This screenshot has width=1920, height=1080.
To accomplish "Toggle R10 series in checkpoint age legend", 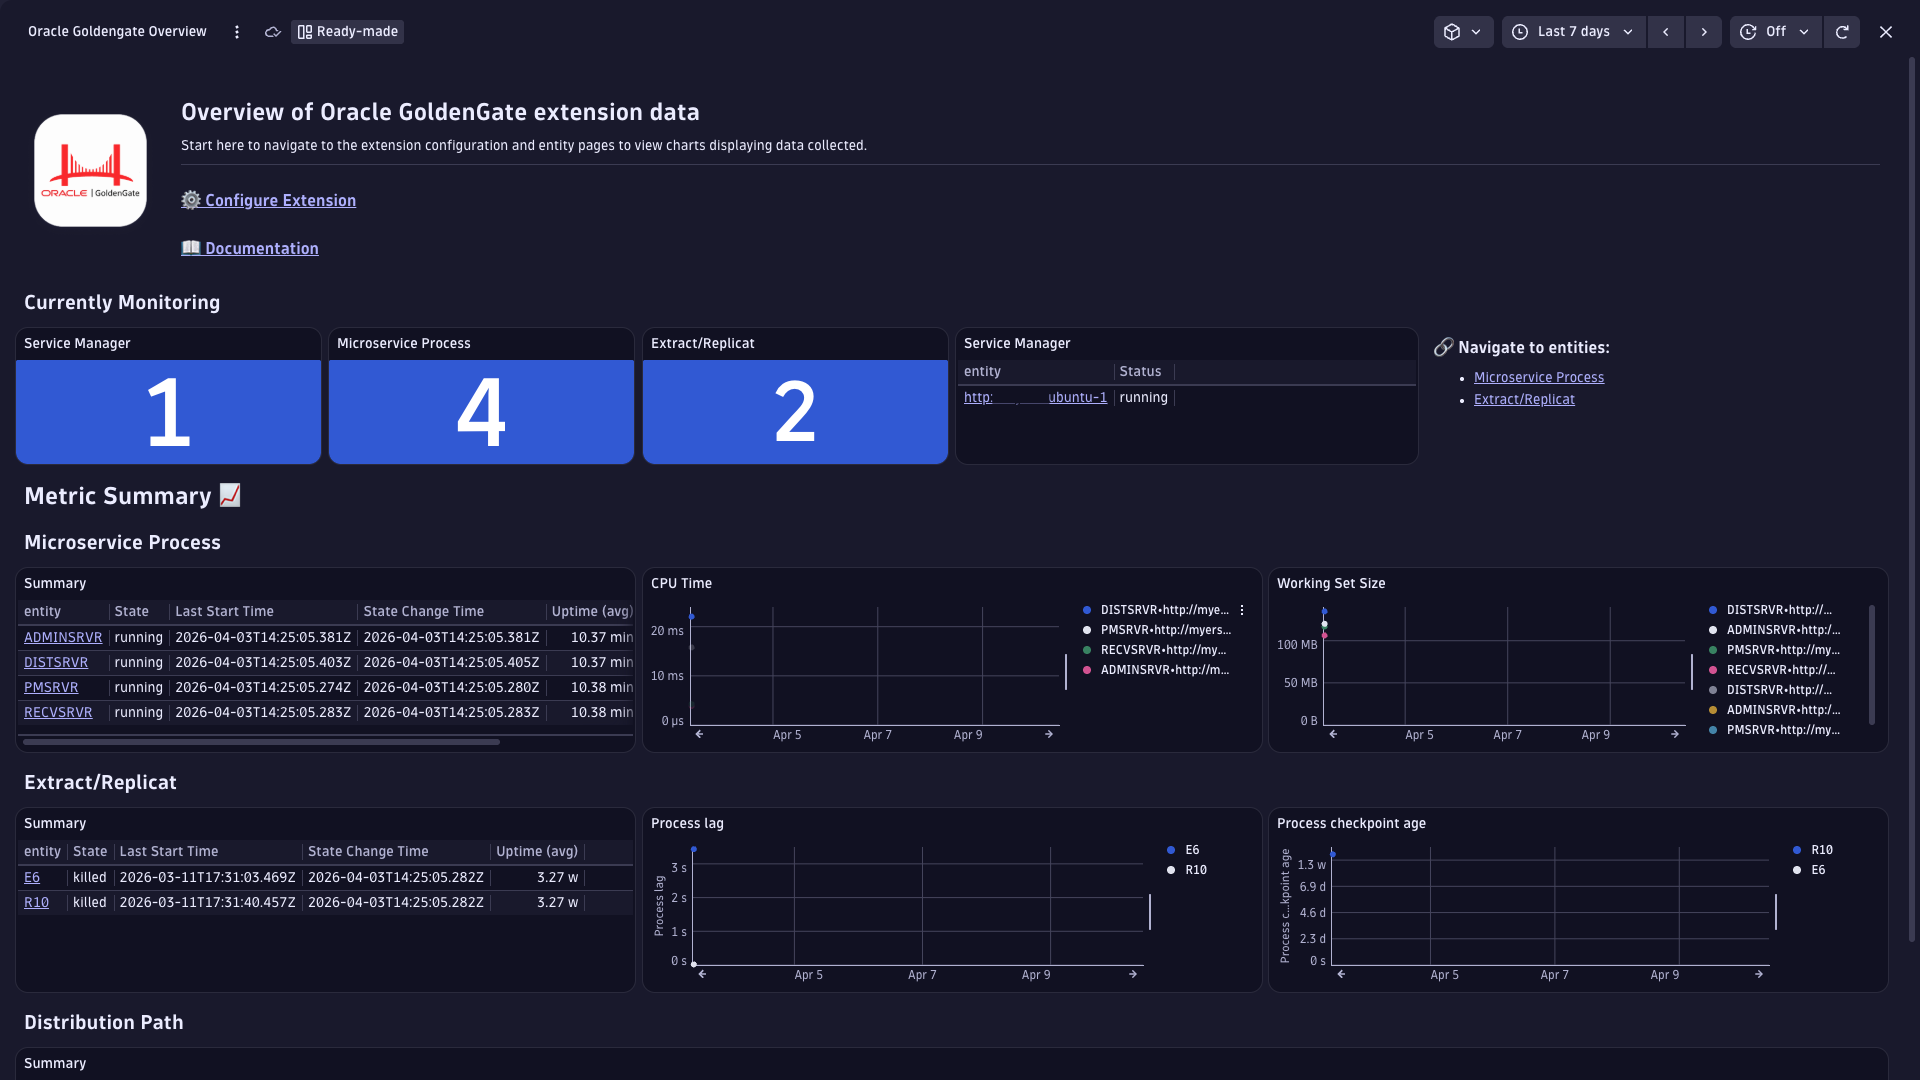I will 1813,850.
